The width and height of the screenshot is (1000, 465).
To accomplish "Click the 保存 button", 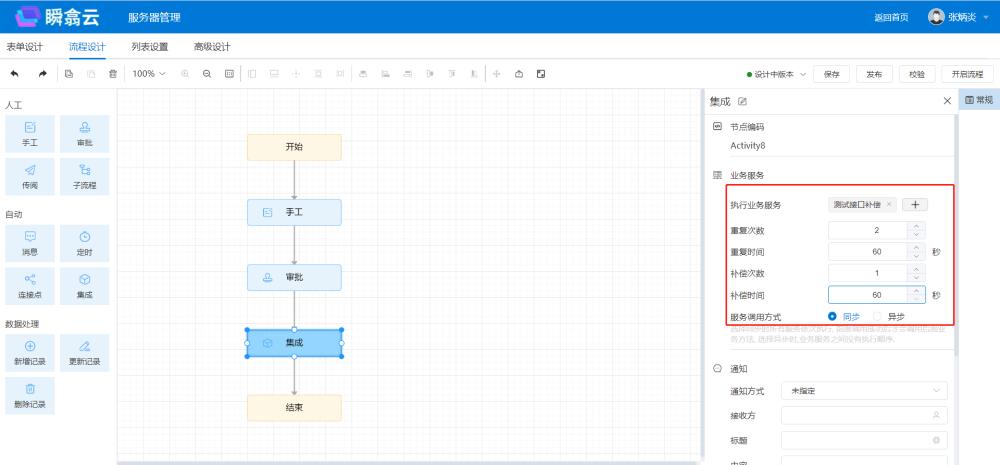I will (831, 74).
